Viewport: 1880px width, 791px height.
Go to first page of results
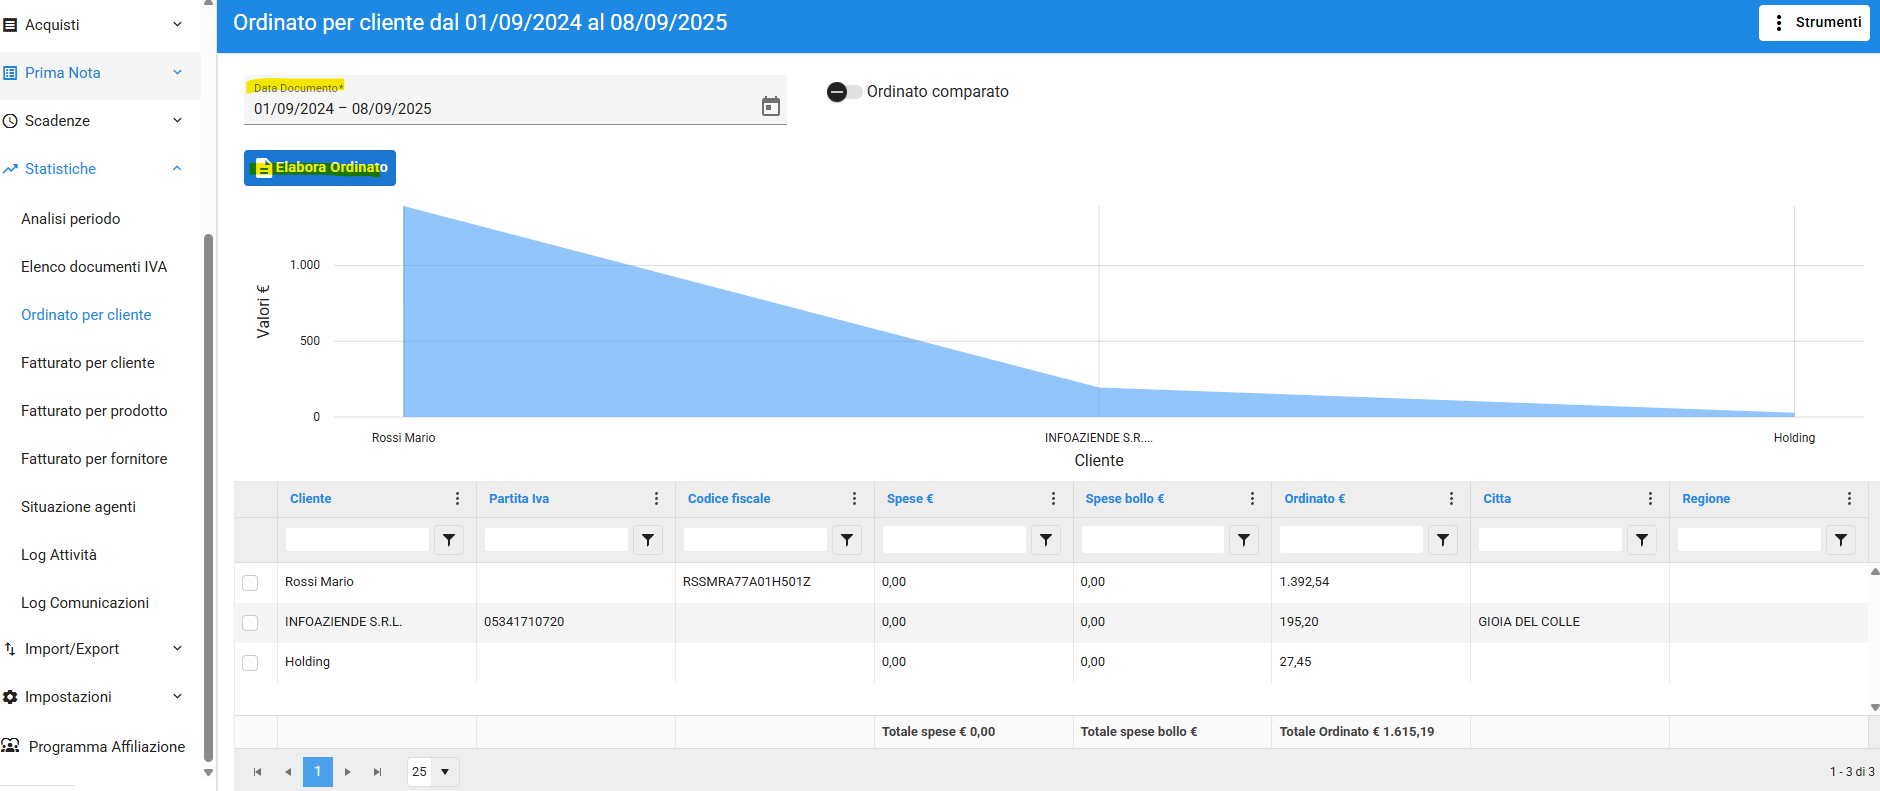pyautogui.click(x=258, y=772)
